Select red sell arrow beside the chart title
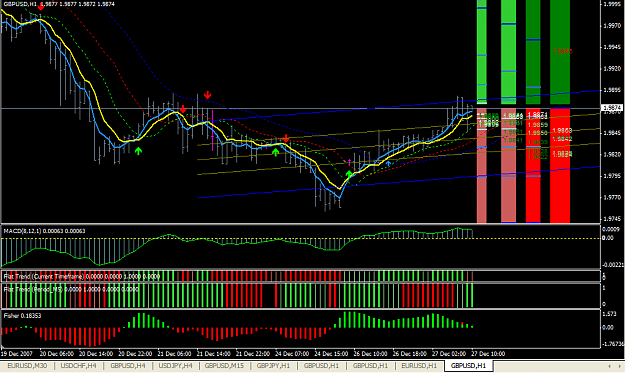Screen dimensions: 625x373 pos(41,7)
